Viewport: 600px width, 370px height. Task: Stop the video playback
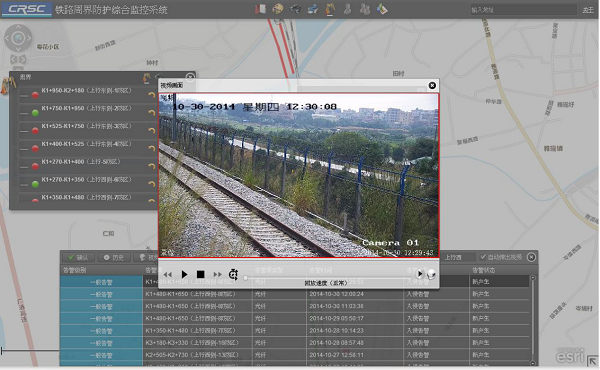[201, 274]
